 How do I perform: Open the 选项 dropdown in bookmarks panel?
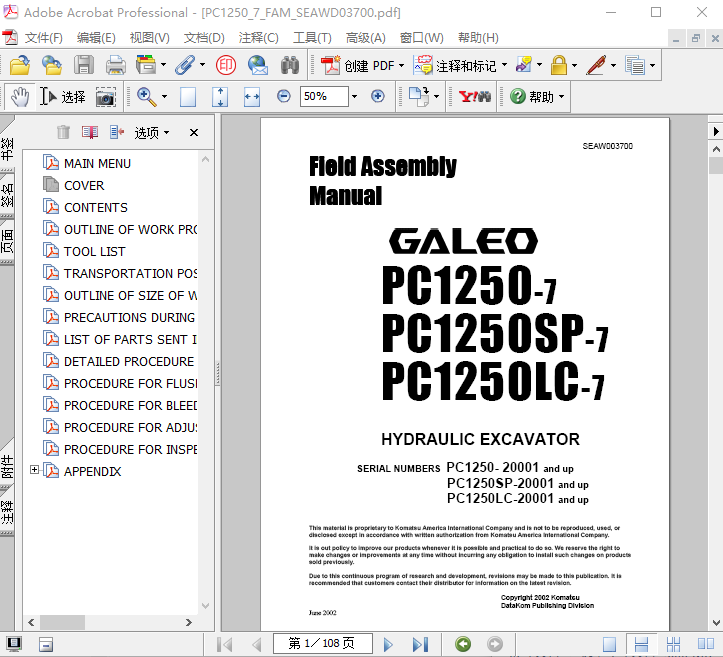click(x=152, y=133)
